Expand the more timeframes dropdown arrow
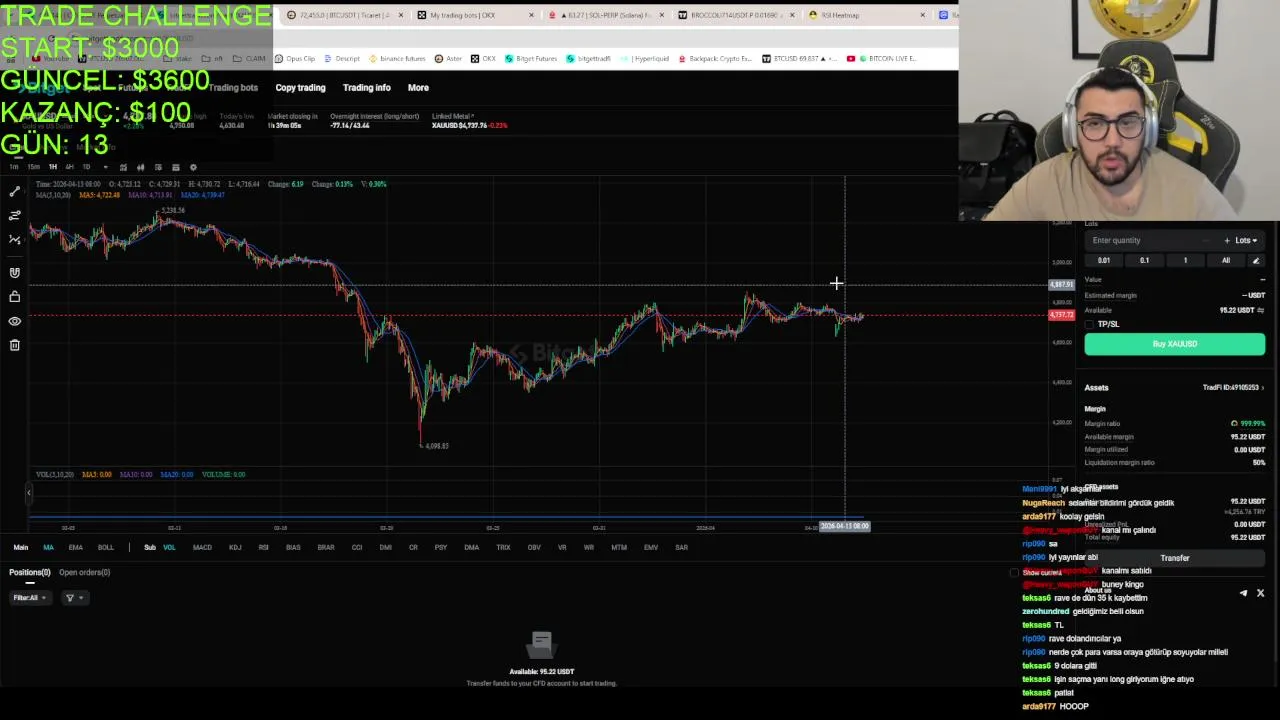Viewport: 1280px width, 720px height. [106, 167]
